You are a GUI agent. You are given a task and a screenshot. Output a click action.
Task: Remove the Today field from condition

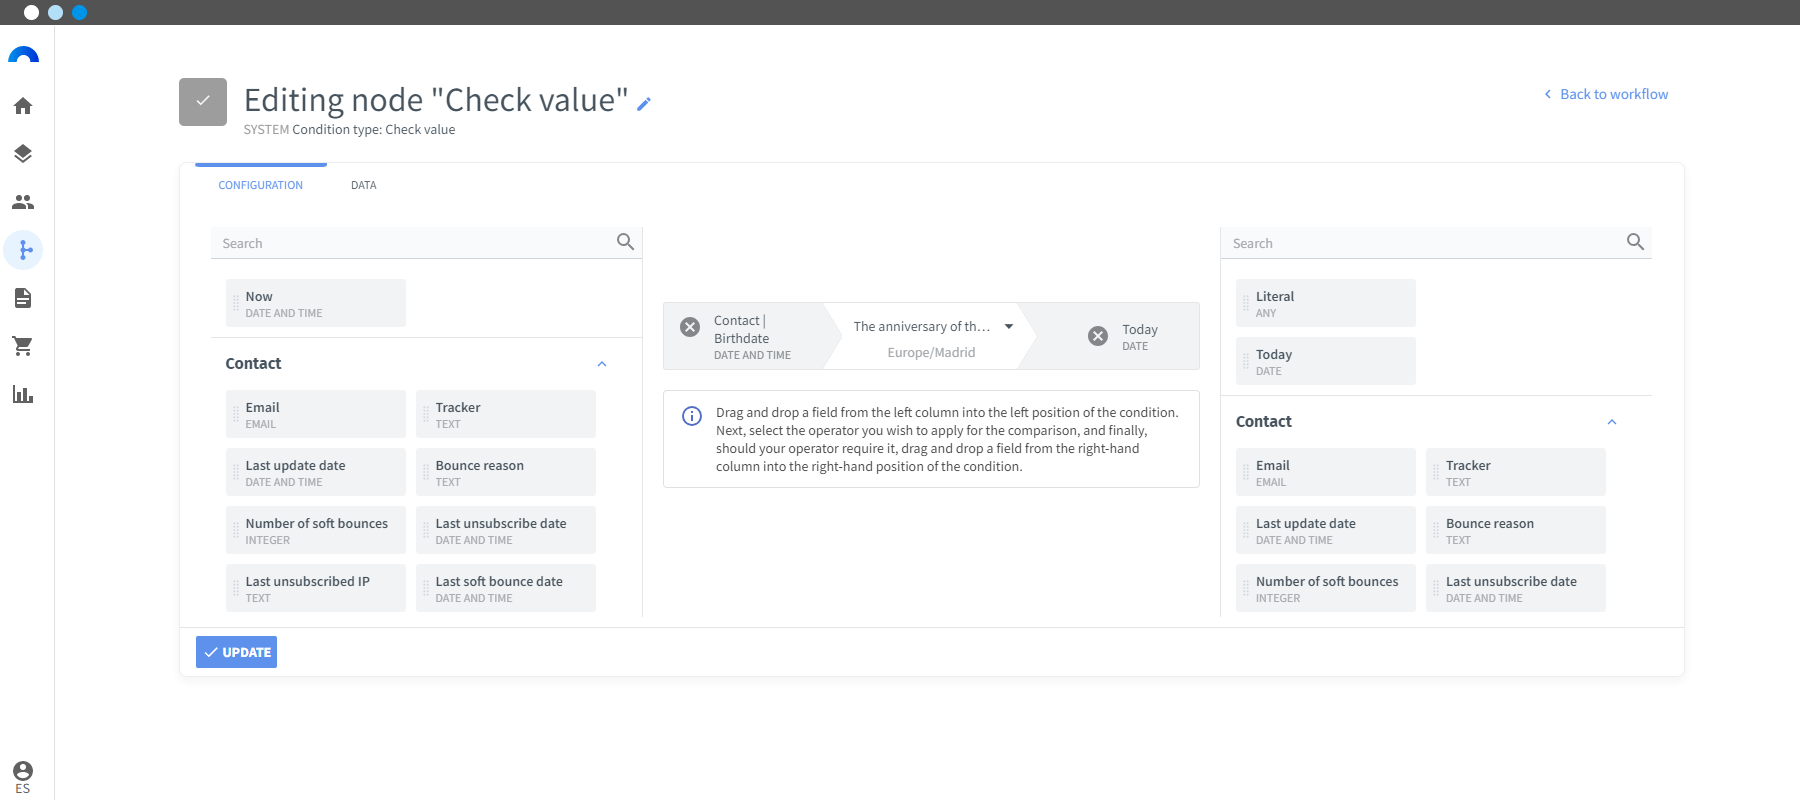[1098, 336]
